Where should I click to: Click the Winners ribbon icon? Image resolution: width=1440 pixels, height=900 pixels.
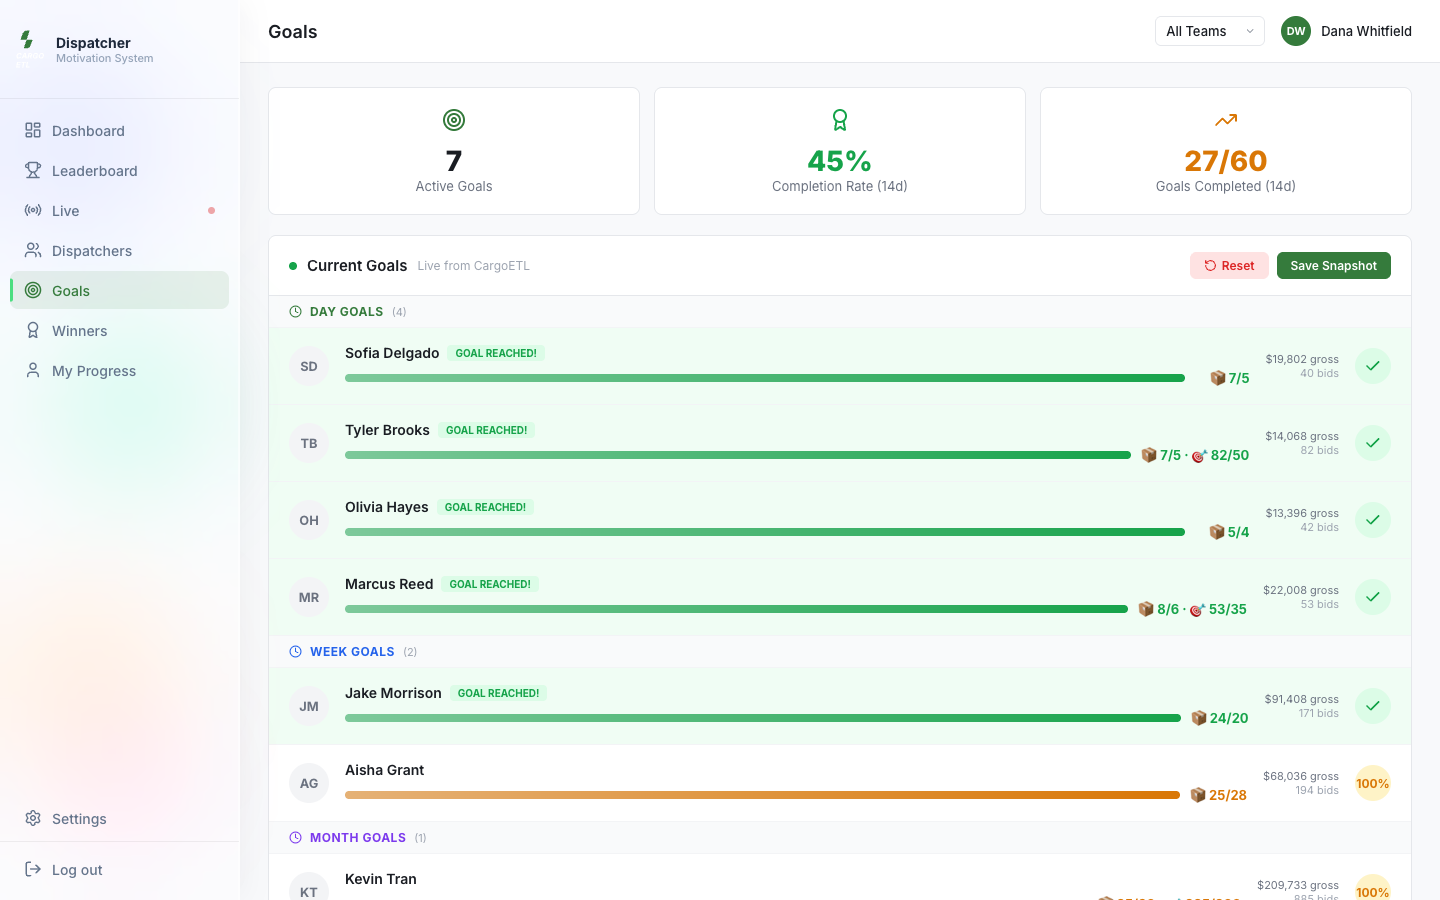[33, 330]
